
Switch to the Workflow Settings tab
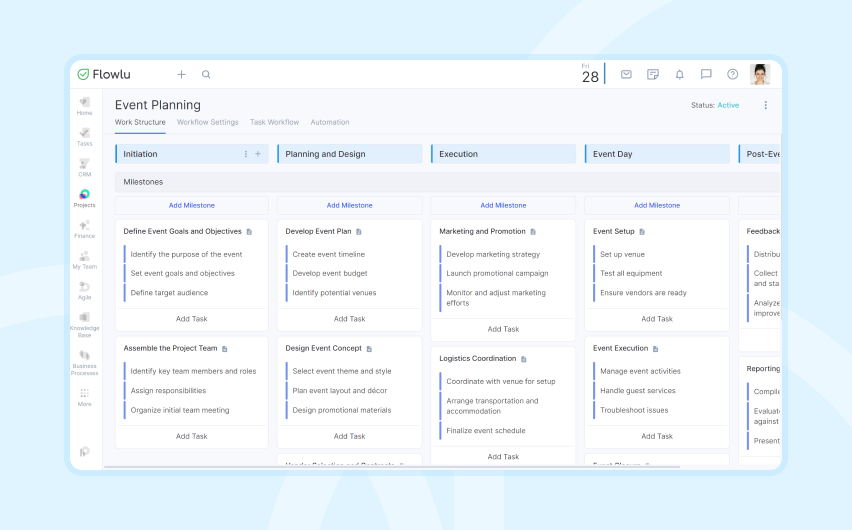(x=208, y=122)
